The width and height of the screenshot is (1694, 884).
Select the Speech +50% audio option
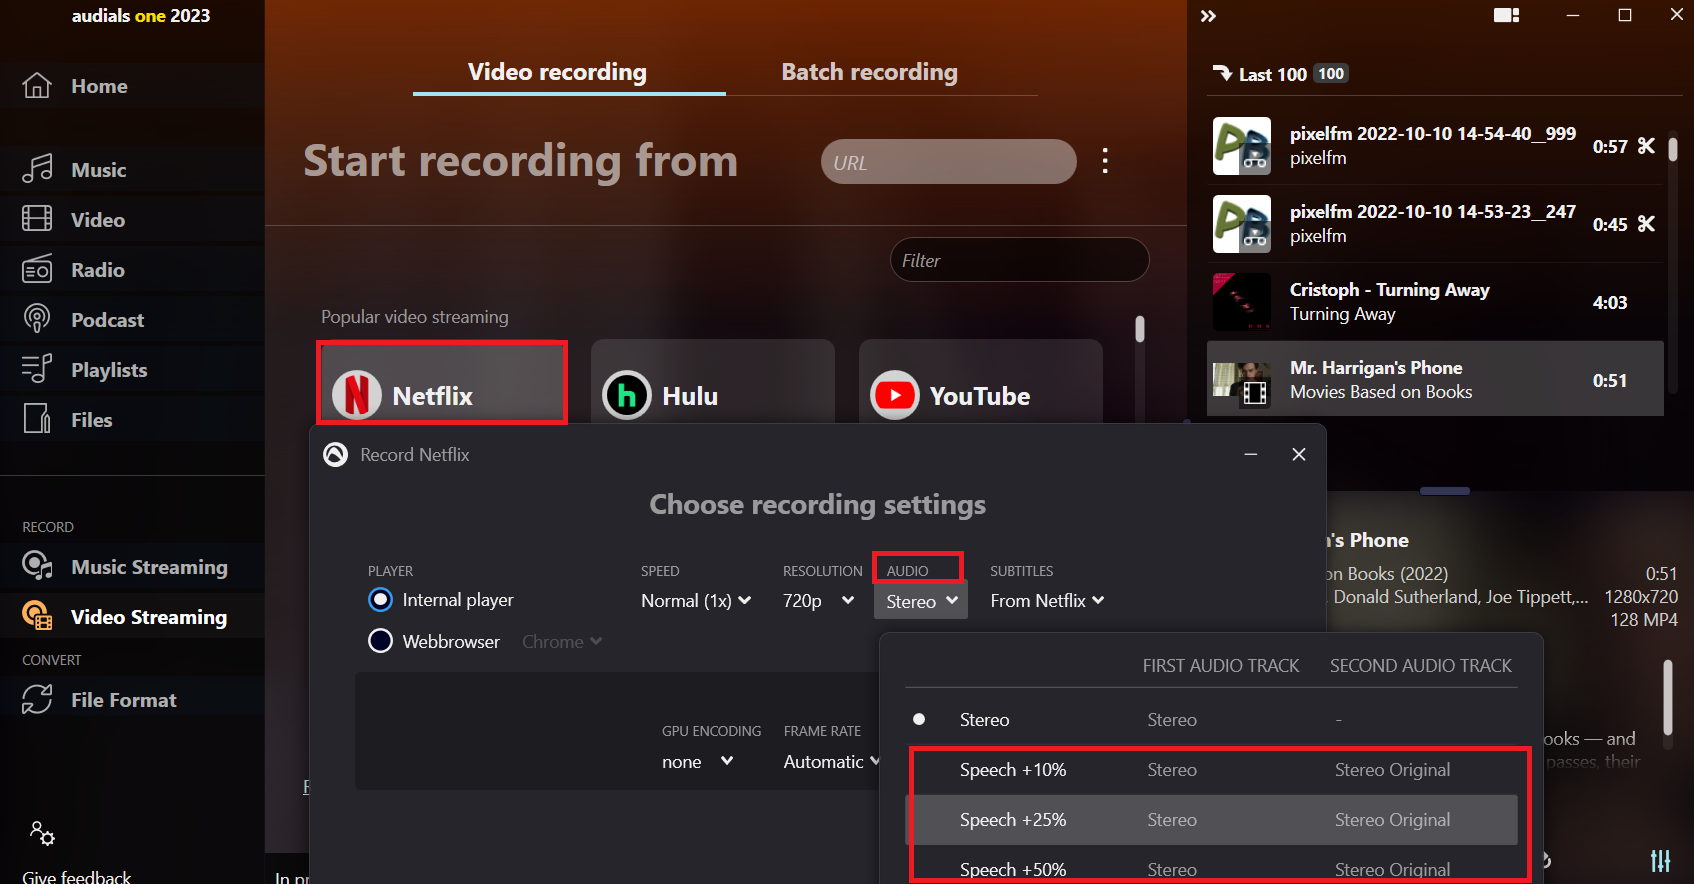1211,868
